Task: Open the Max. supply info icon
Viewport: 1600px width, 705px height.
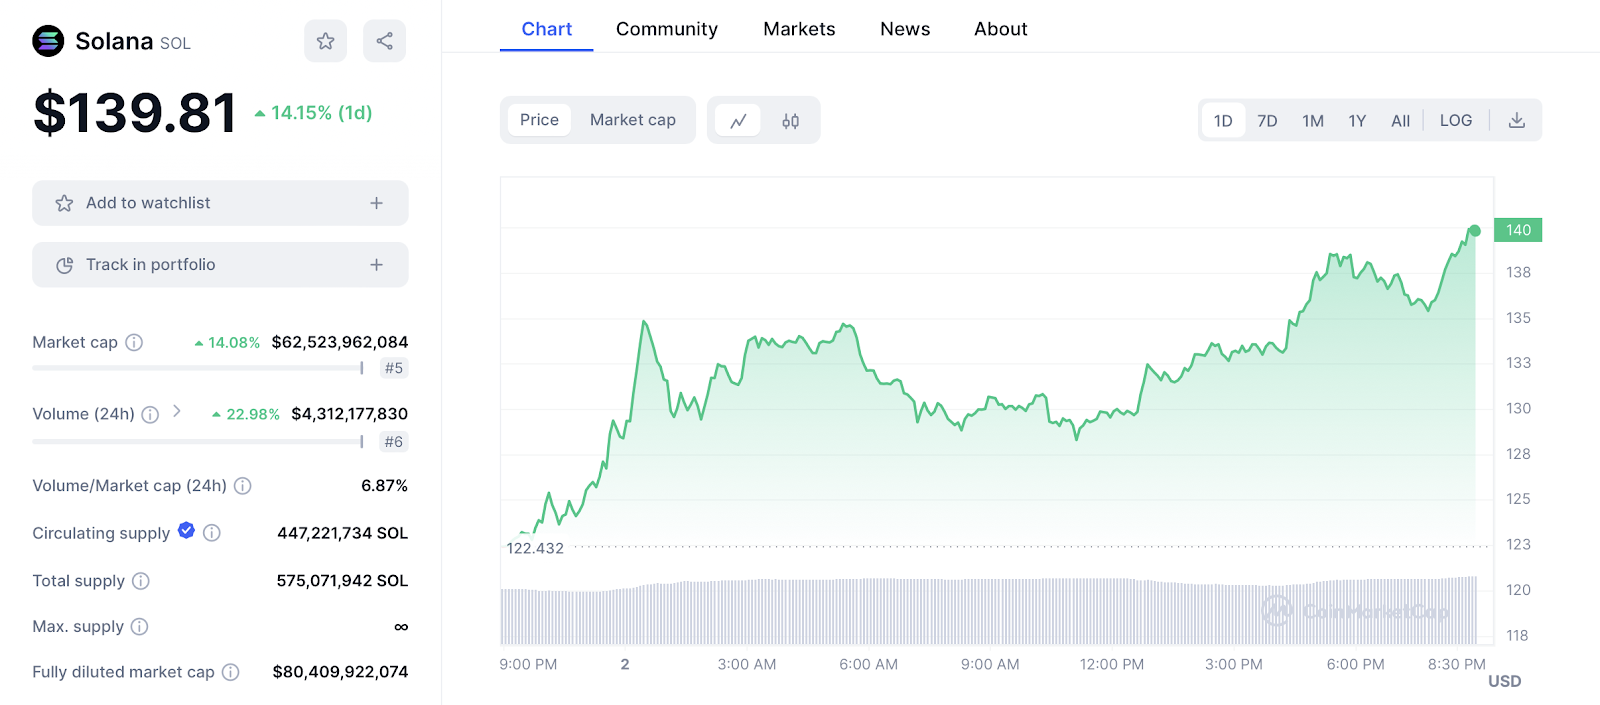Action: pos(140,627)
